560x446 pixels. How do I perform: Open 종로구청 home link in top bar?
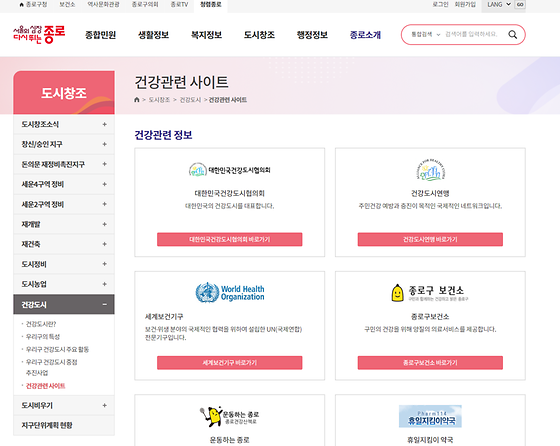33,5
